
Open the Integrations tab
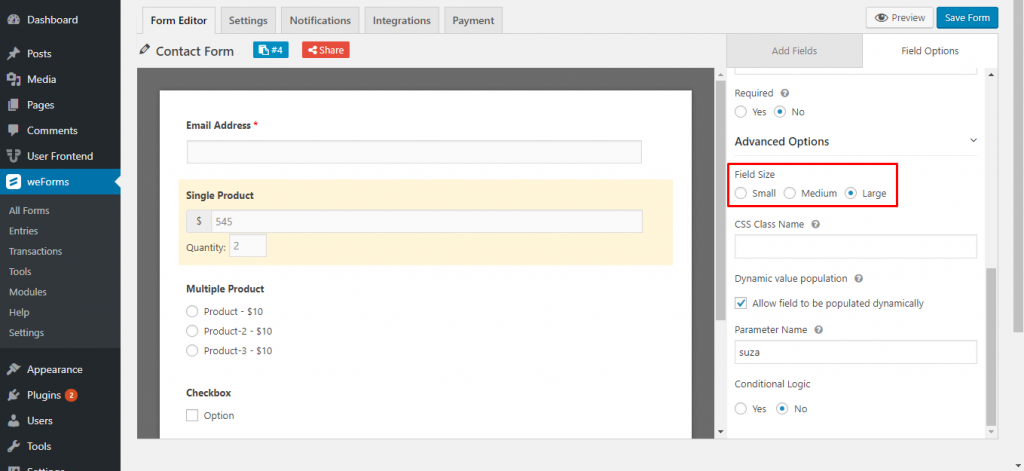coord(402,20)
